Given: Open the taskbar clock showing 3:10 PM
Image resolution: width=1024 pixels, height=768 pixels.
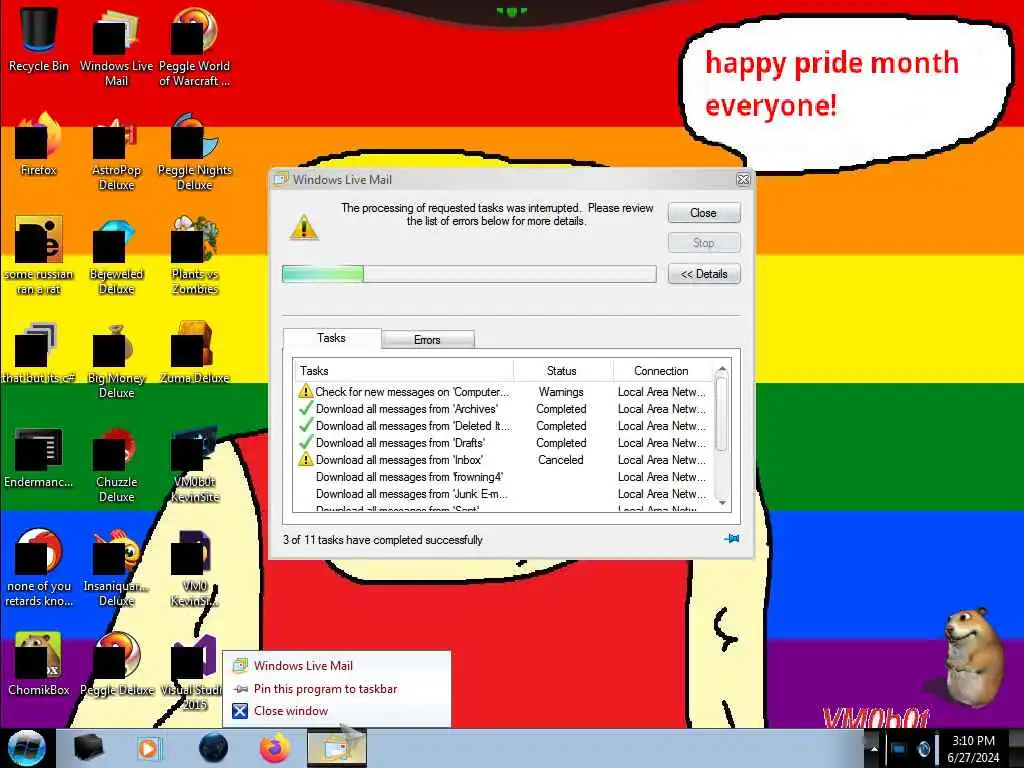Looking at the screenshot, I should (x=973, y=749).
